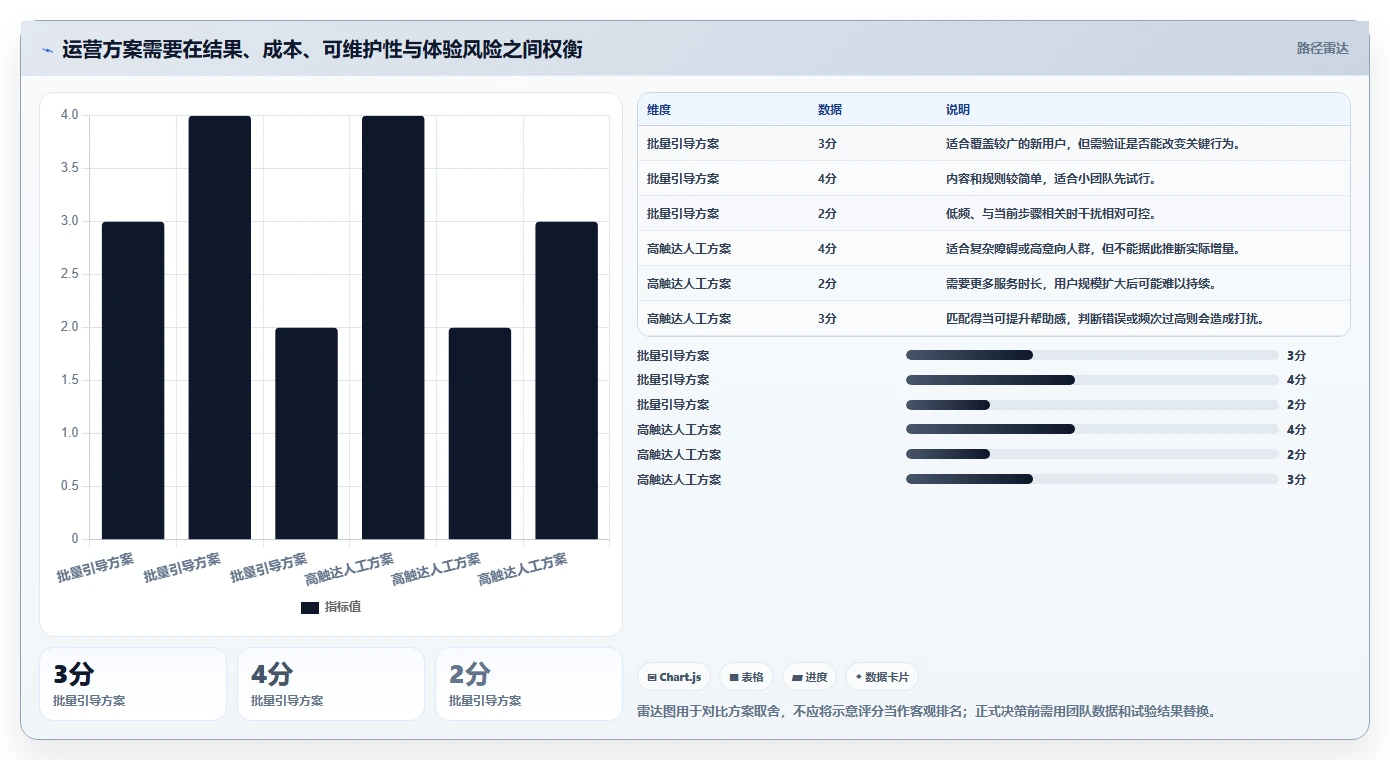Select the cell 内容和规则较简单，适合小团队先试行
1390x760 pixels.
point(1053,179)
